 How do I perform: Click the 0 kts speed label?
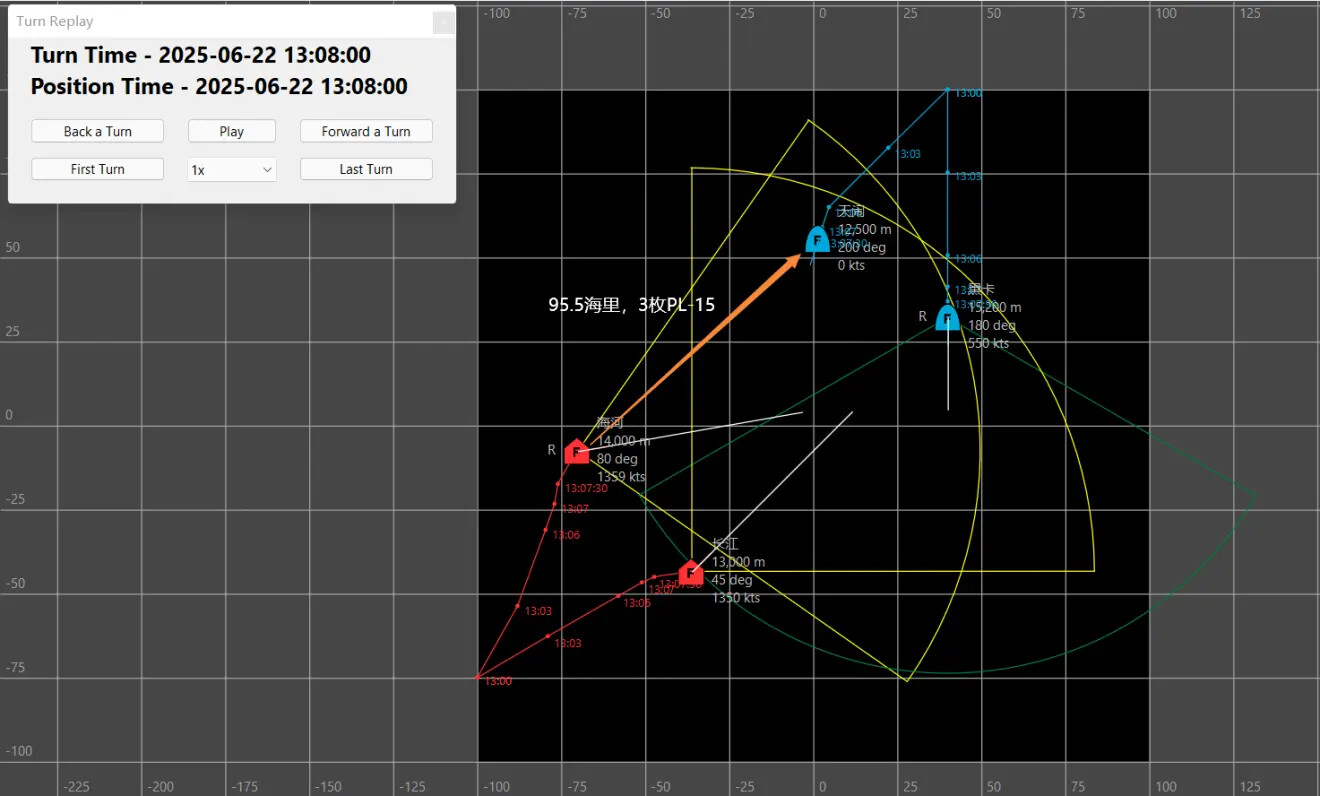pos(851,265)
